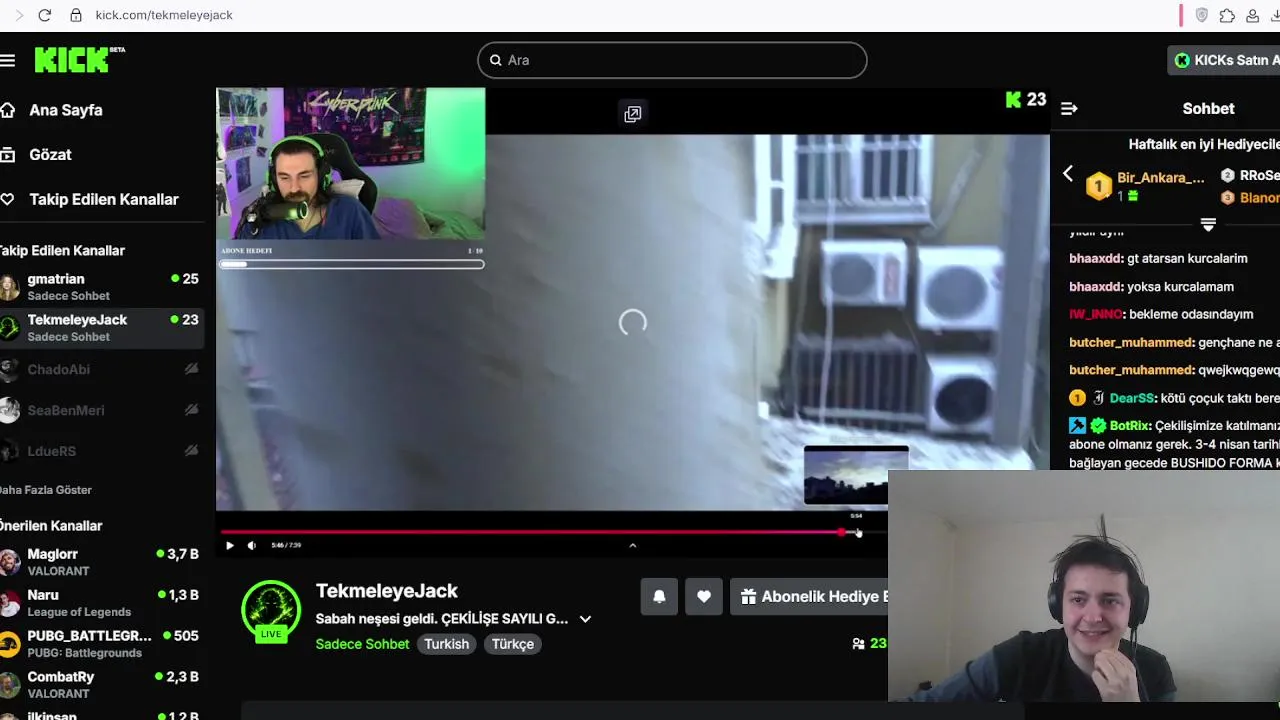Open the Sohbet chat header

1208,108
